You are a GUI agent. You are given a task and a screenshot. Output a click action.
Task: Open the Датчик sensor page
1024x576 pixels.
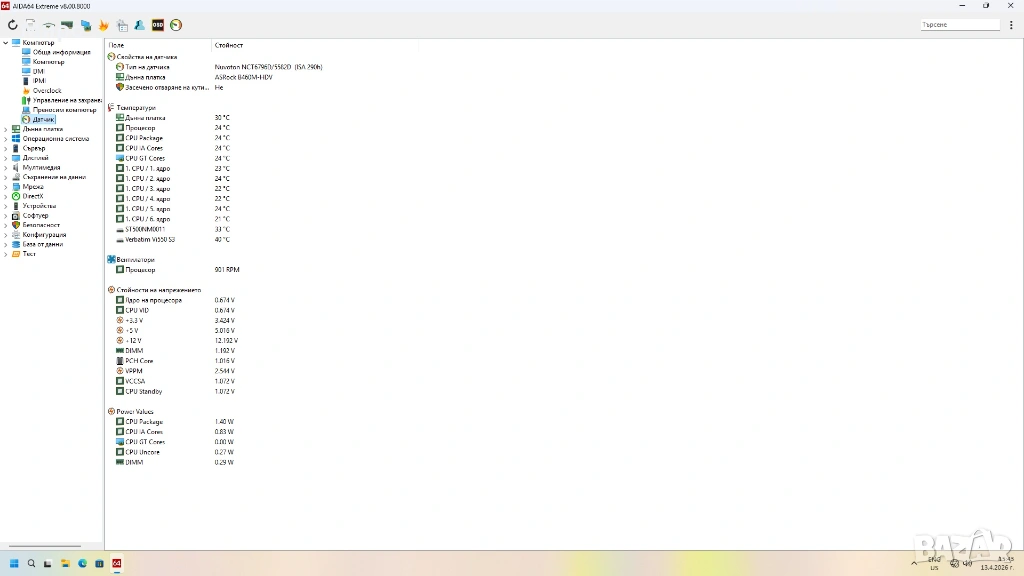pos(43,119)
